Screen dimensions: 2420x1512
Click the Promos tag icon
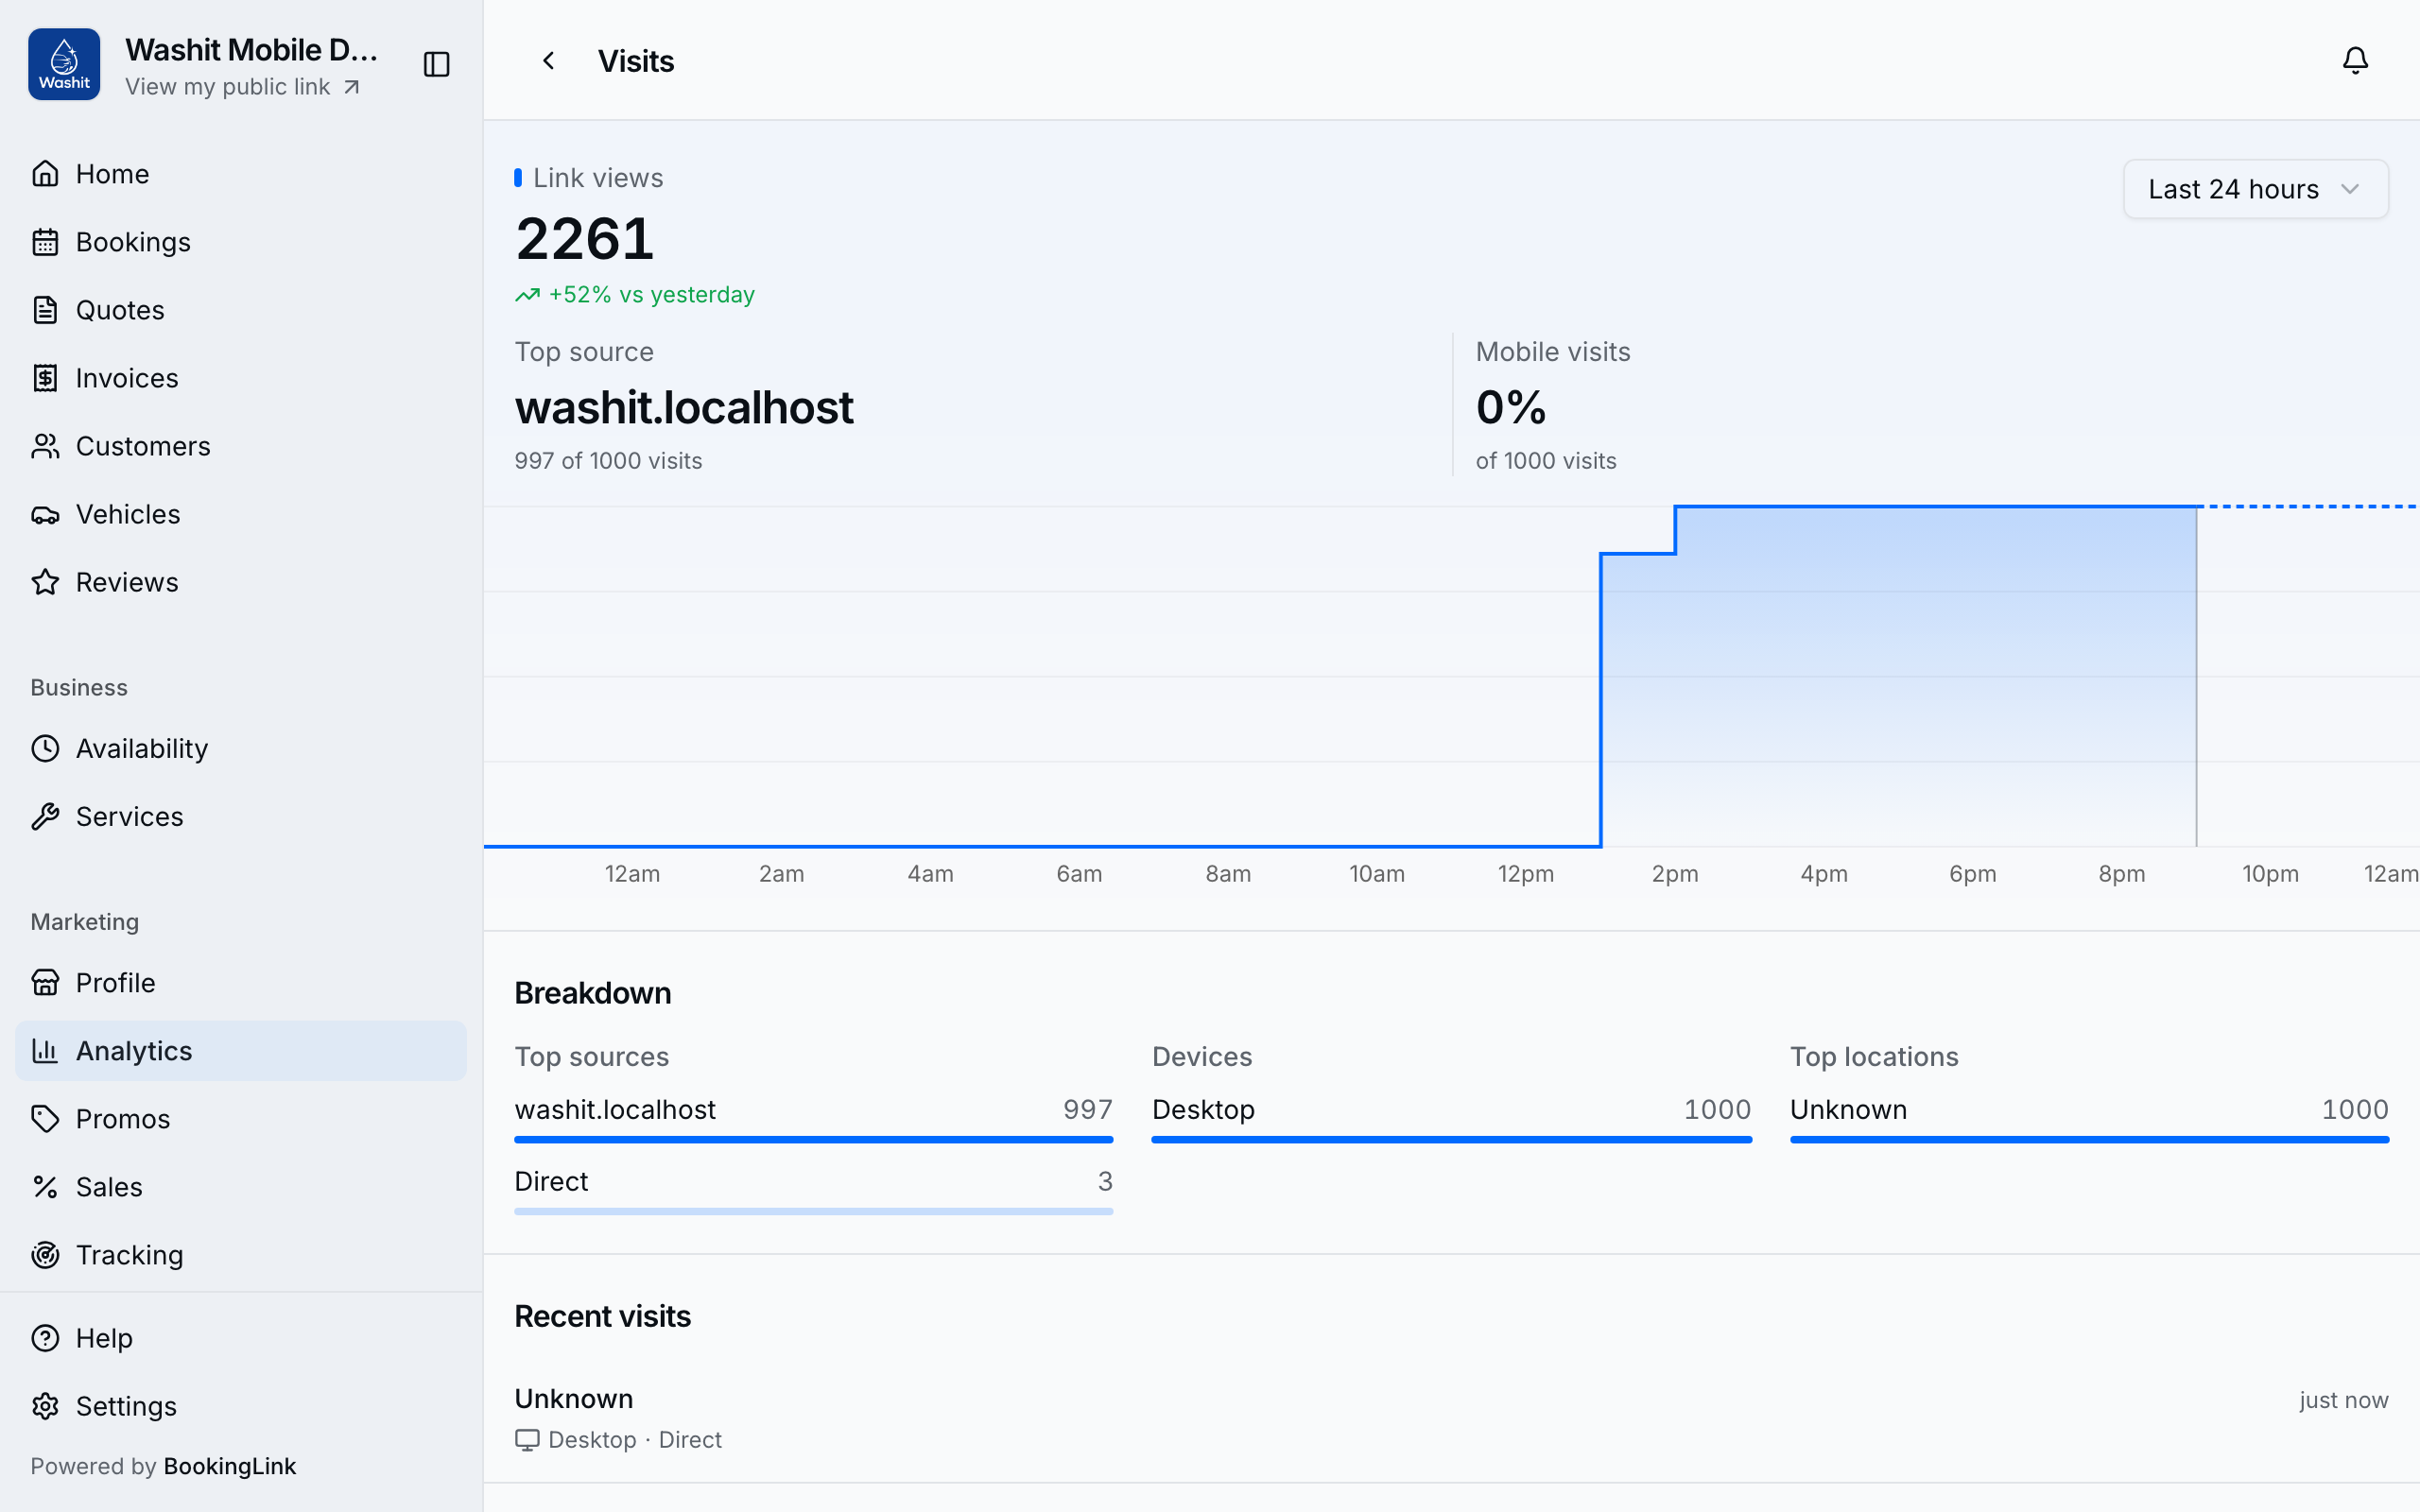pyautogui.click(x=45, y=1118)
